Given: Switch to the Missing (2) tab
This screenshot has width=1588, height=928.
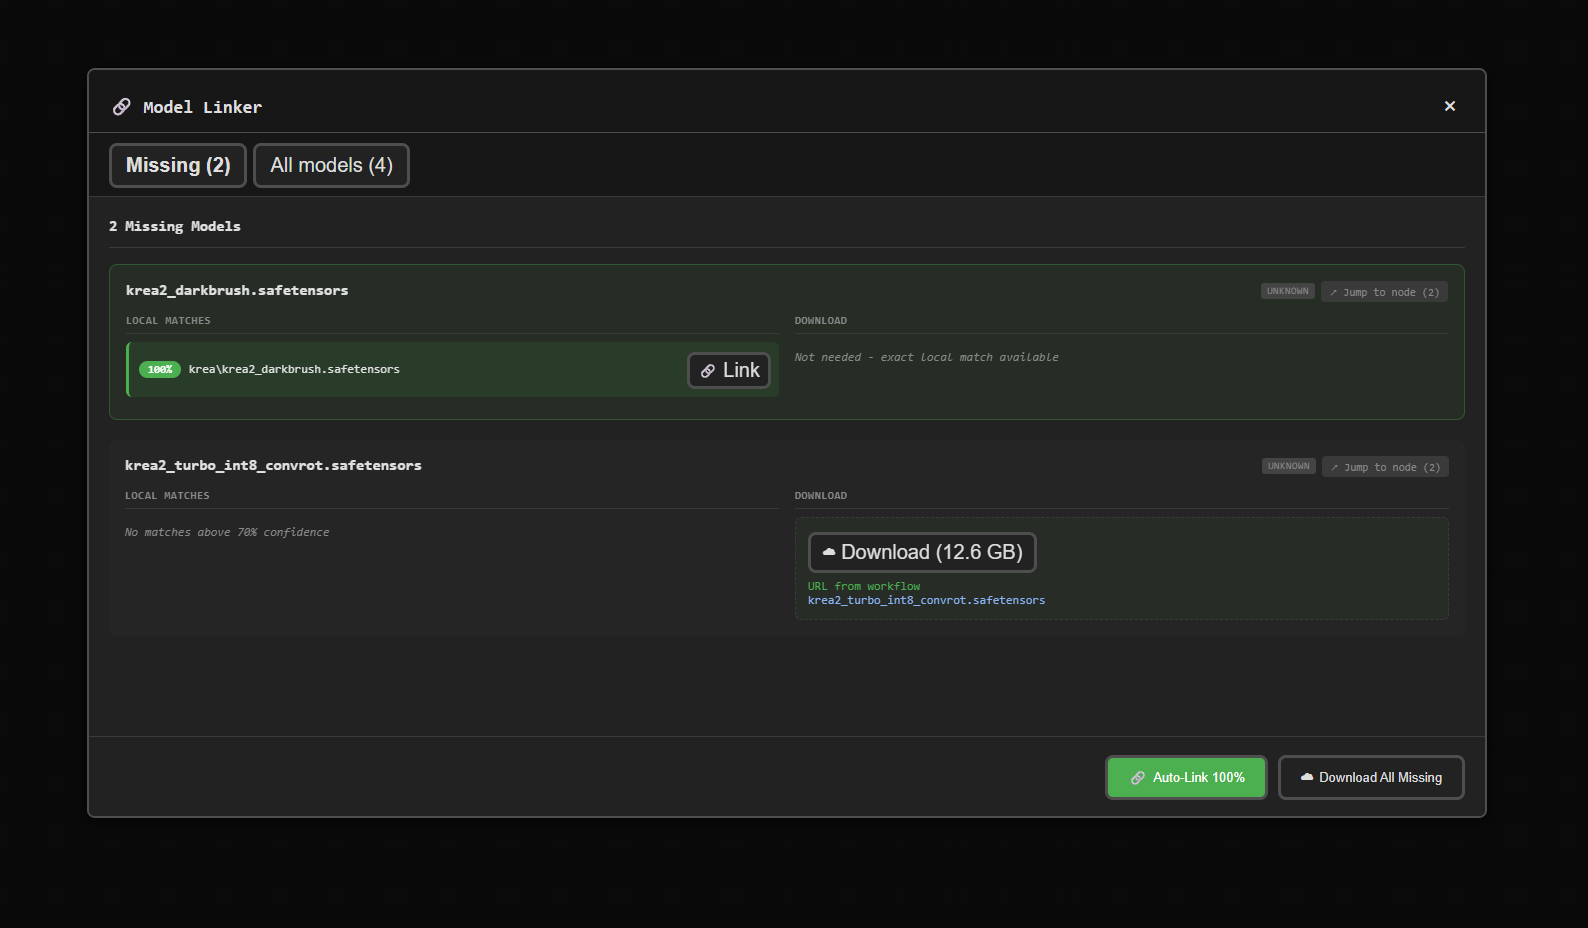Looking at the screenshot, I should pyautogui.click(x=178, y=165).
